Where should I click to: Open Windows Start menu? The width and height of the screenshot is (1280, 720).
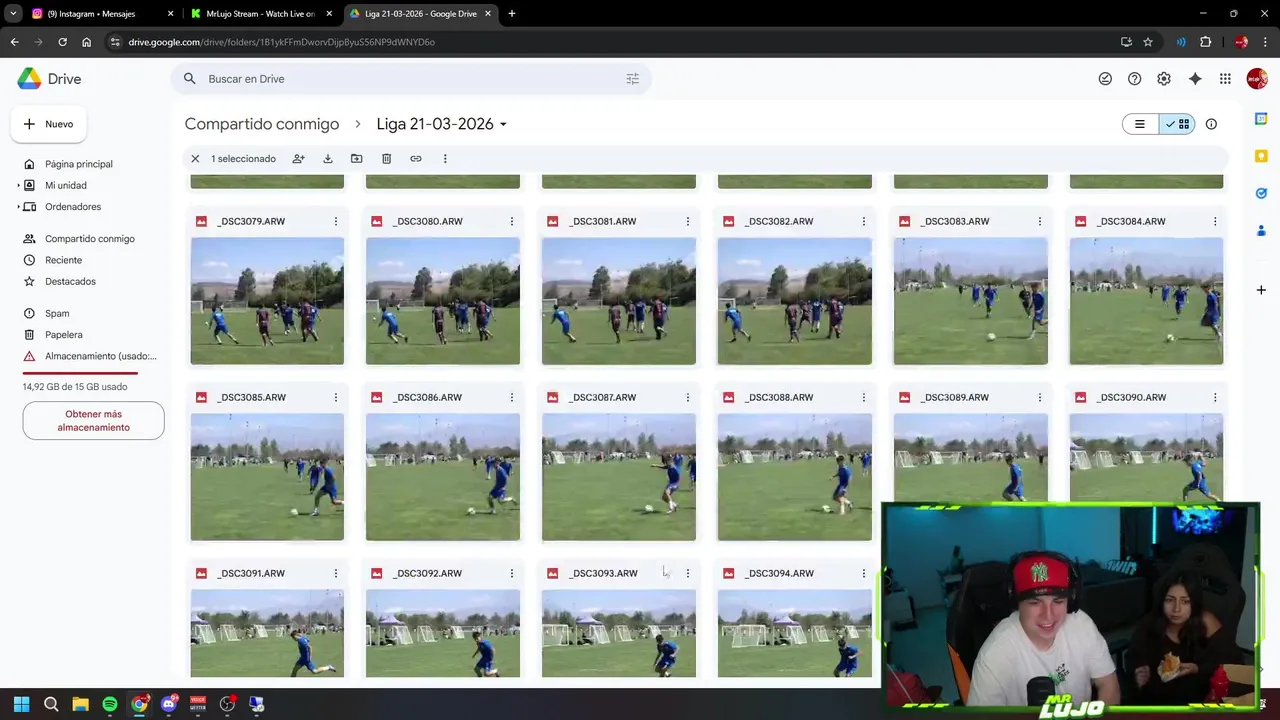tap(21, 704)
